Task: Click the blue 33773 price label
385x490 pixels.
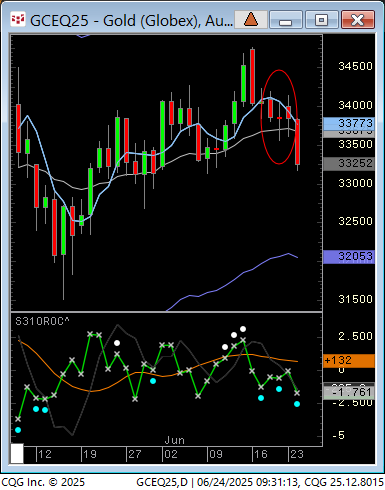Action: (x=349, y=123)
